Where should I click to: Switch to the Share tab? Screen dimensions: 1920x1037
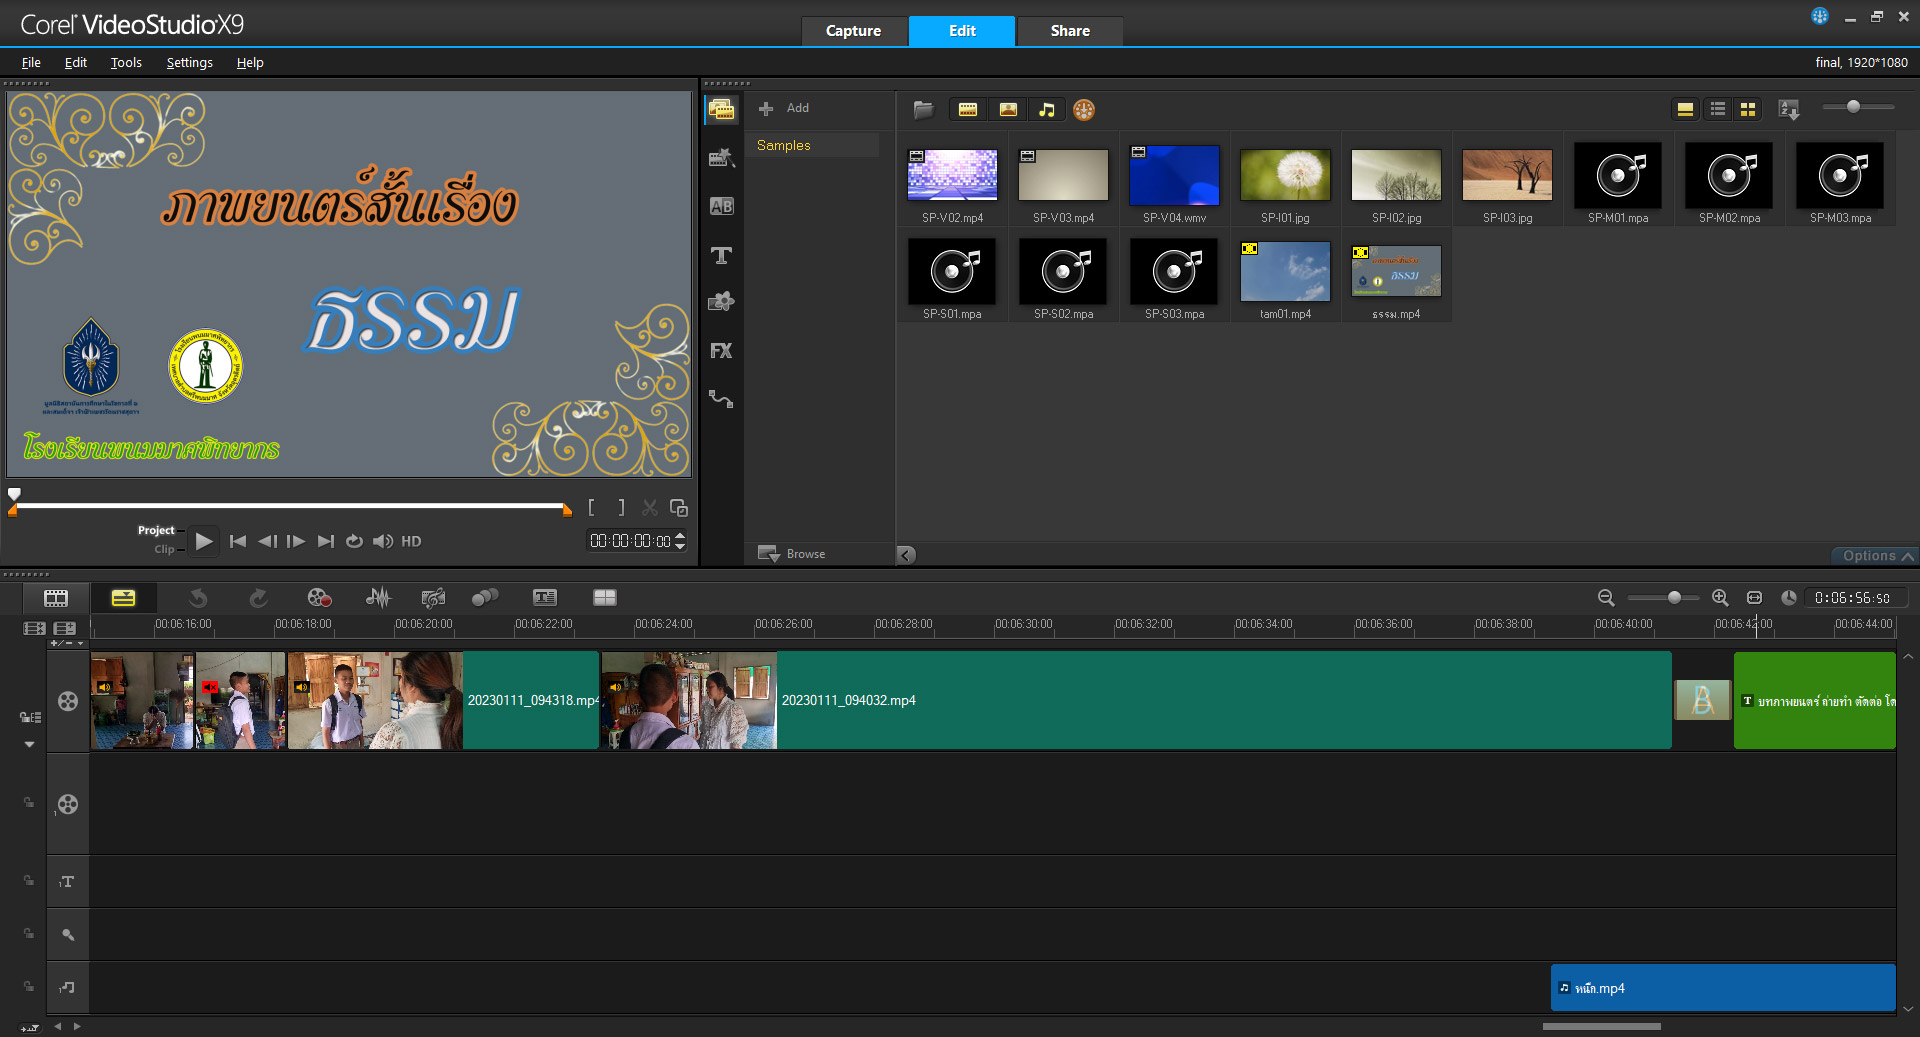coord(1069,31)
